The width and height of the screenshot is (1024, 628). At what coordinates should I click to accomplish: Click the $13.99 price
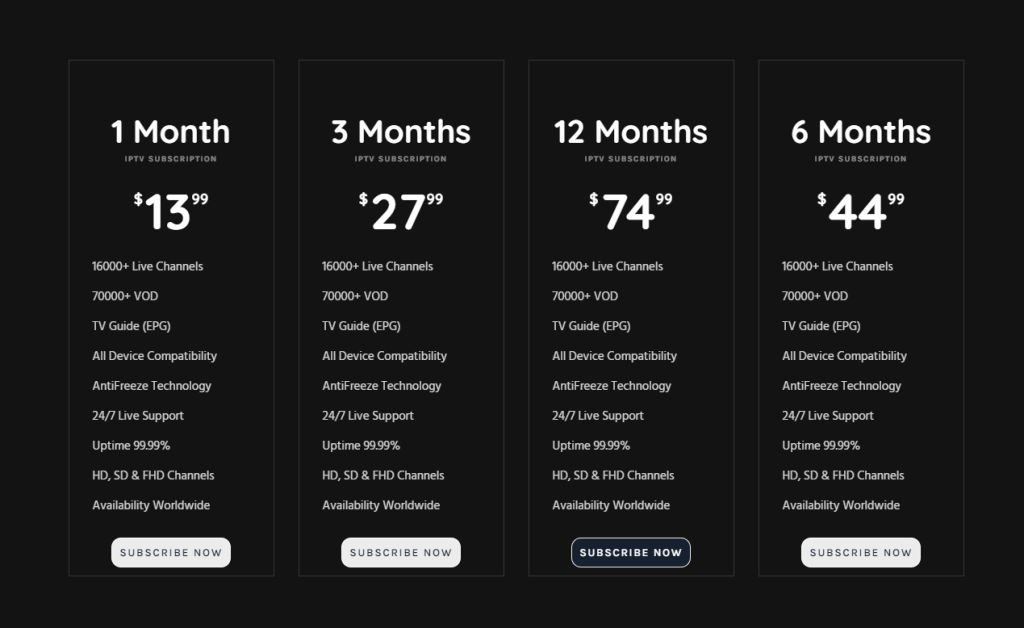coord(171,211)
